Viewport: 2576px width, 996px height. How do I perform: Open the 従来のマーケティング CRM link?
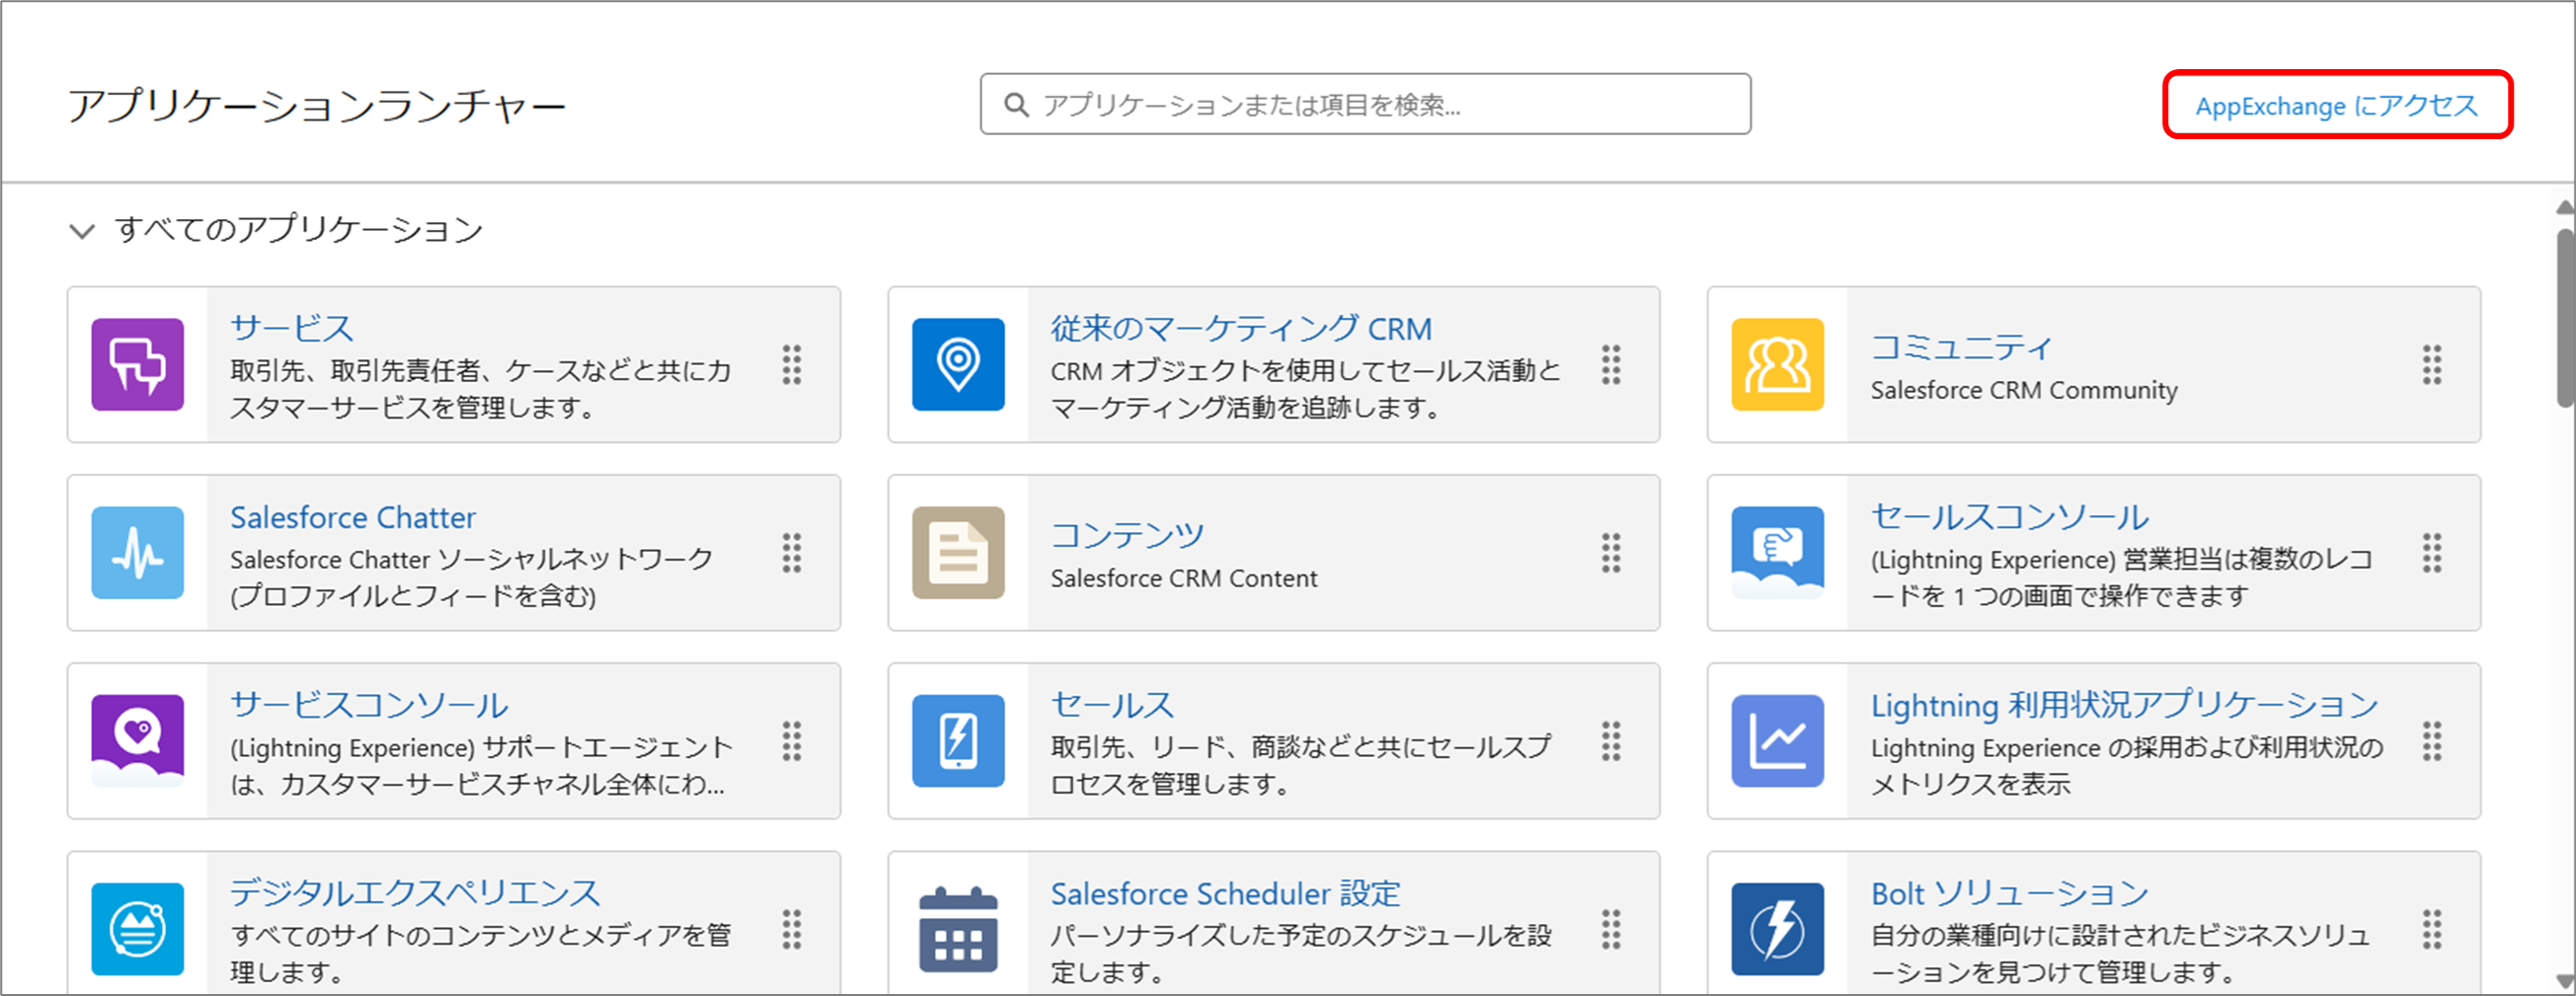click(1241, 328)
